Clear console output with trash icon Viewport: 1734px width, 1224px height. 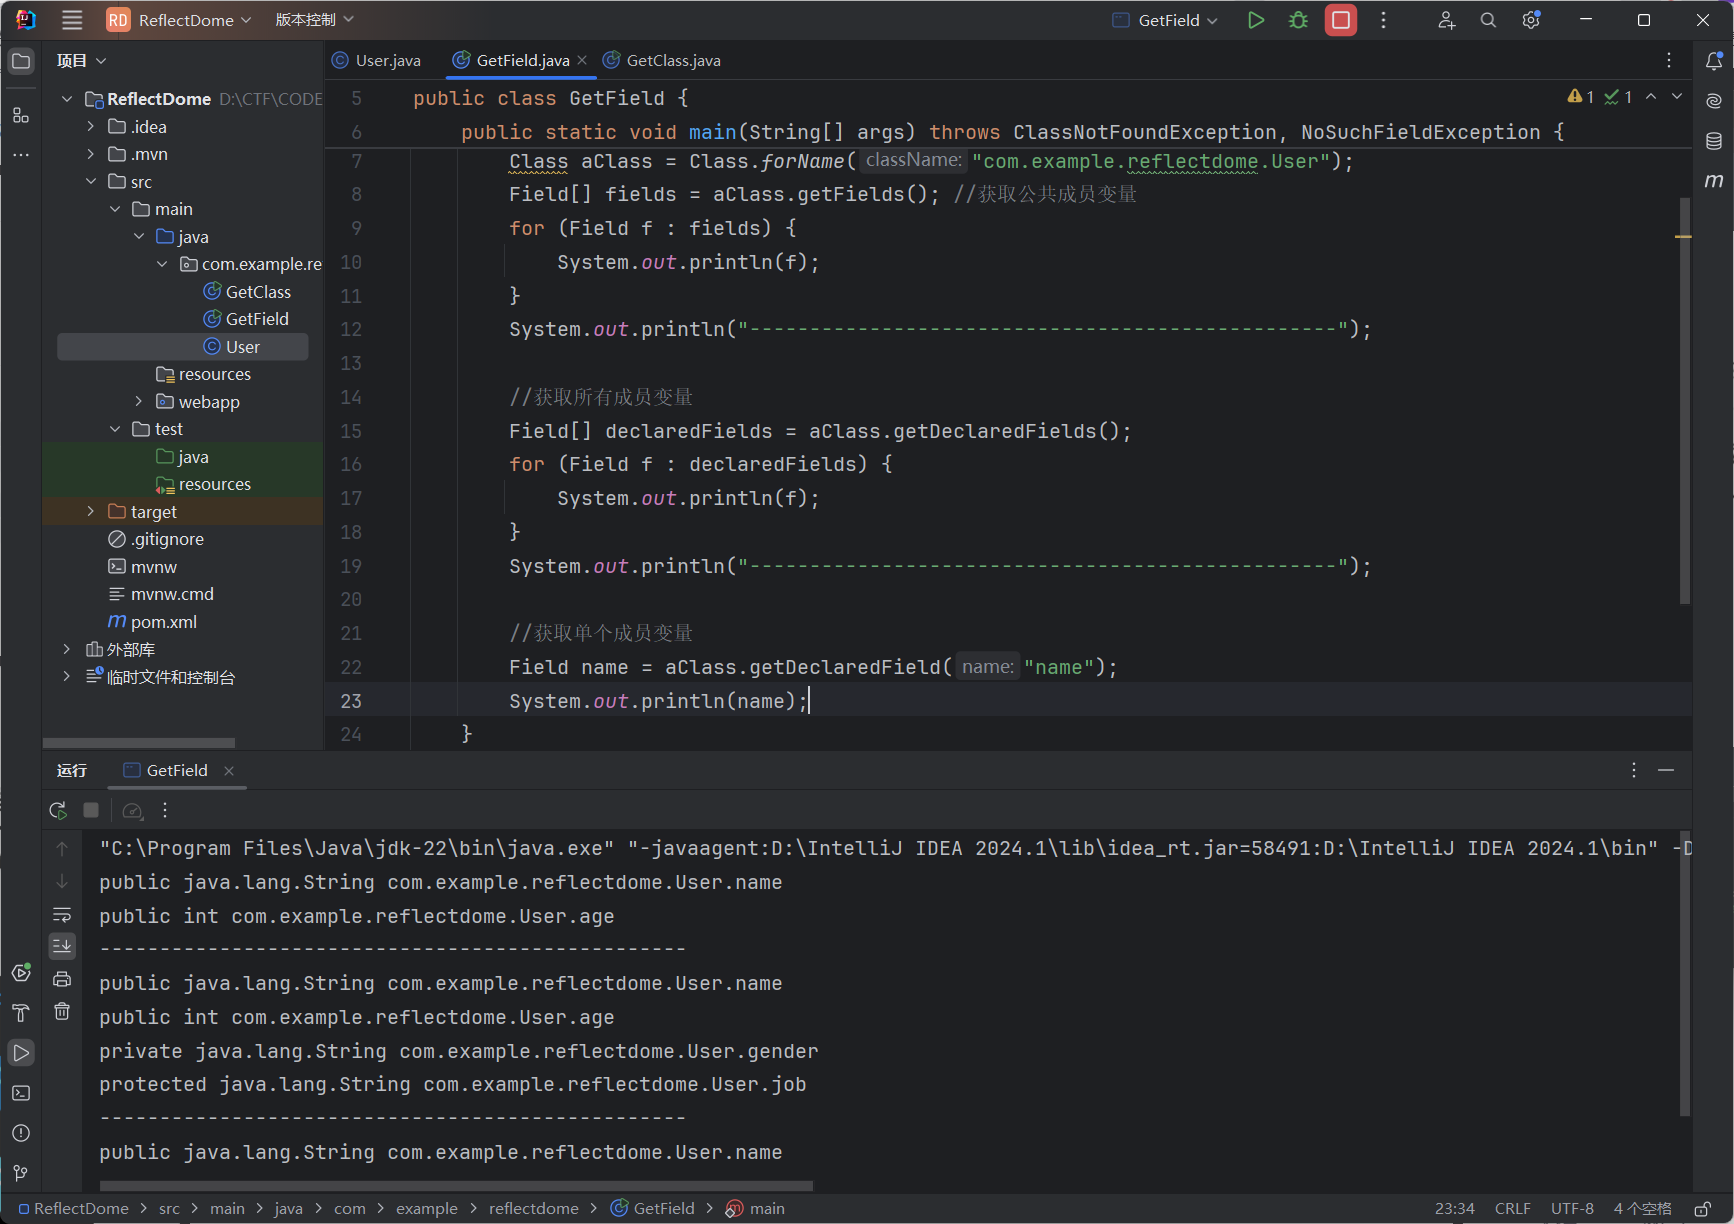pos(62,1012)
